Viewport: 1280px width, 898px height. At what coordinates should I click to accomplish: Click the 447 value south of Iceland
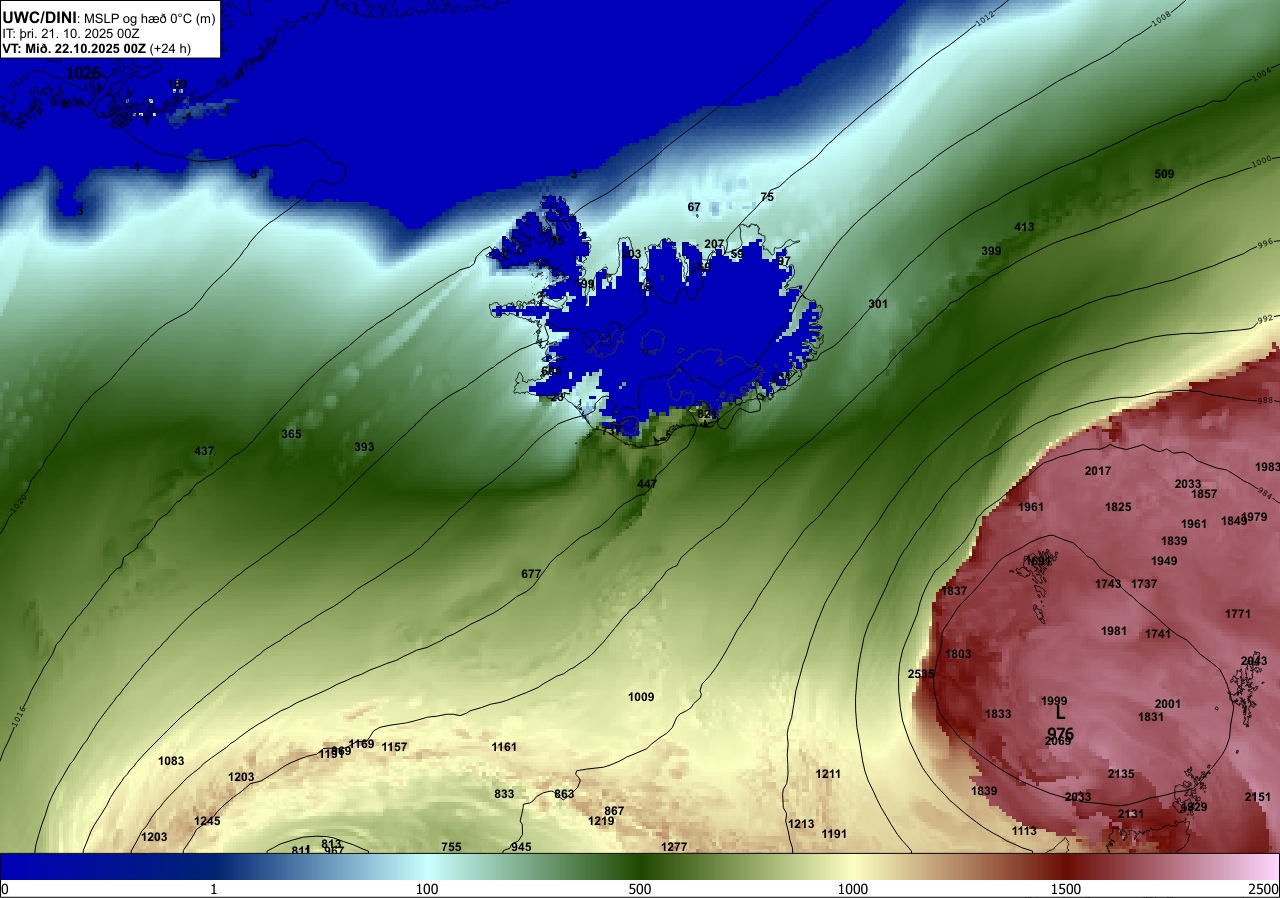tap(647, 484)
